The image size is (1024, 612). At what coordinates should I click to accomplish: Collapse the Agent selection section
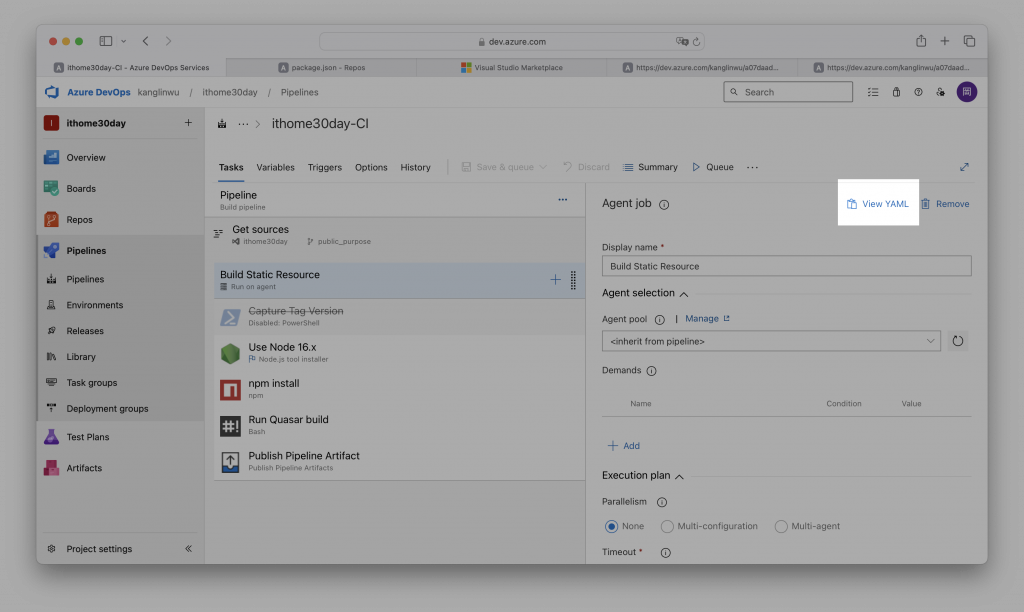coord(684,294)
